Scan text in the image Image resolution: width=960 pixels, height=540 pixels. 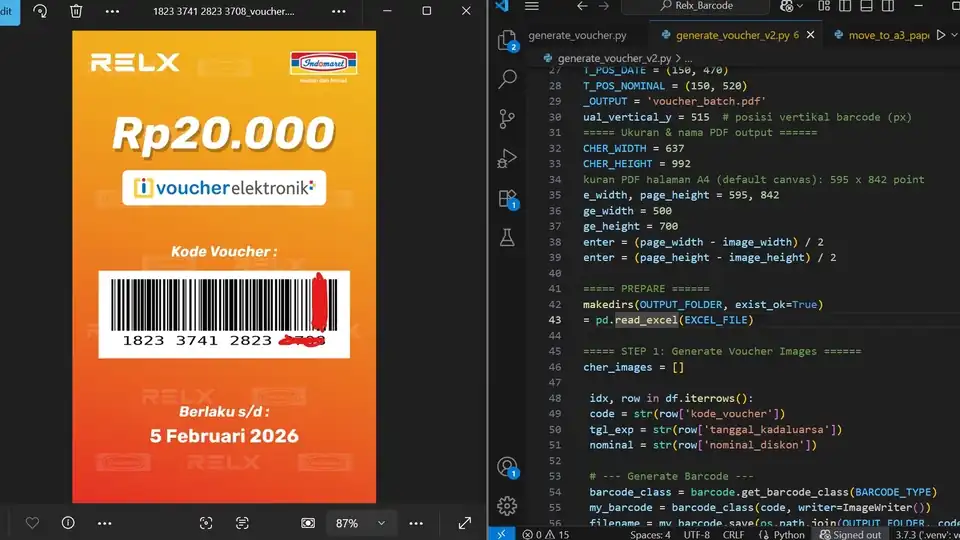[242, 523]
